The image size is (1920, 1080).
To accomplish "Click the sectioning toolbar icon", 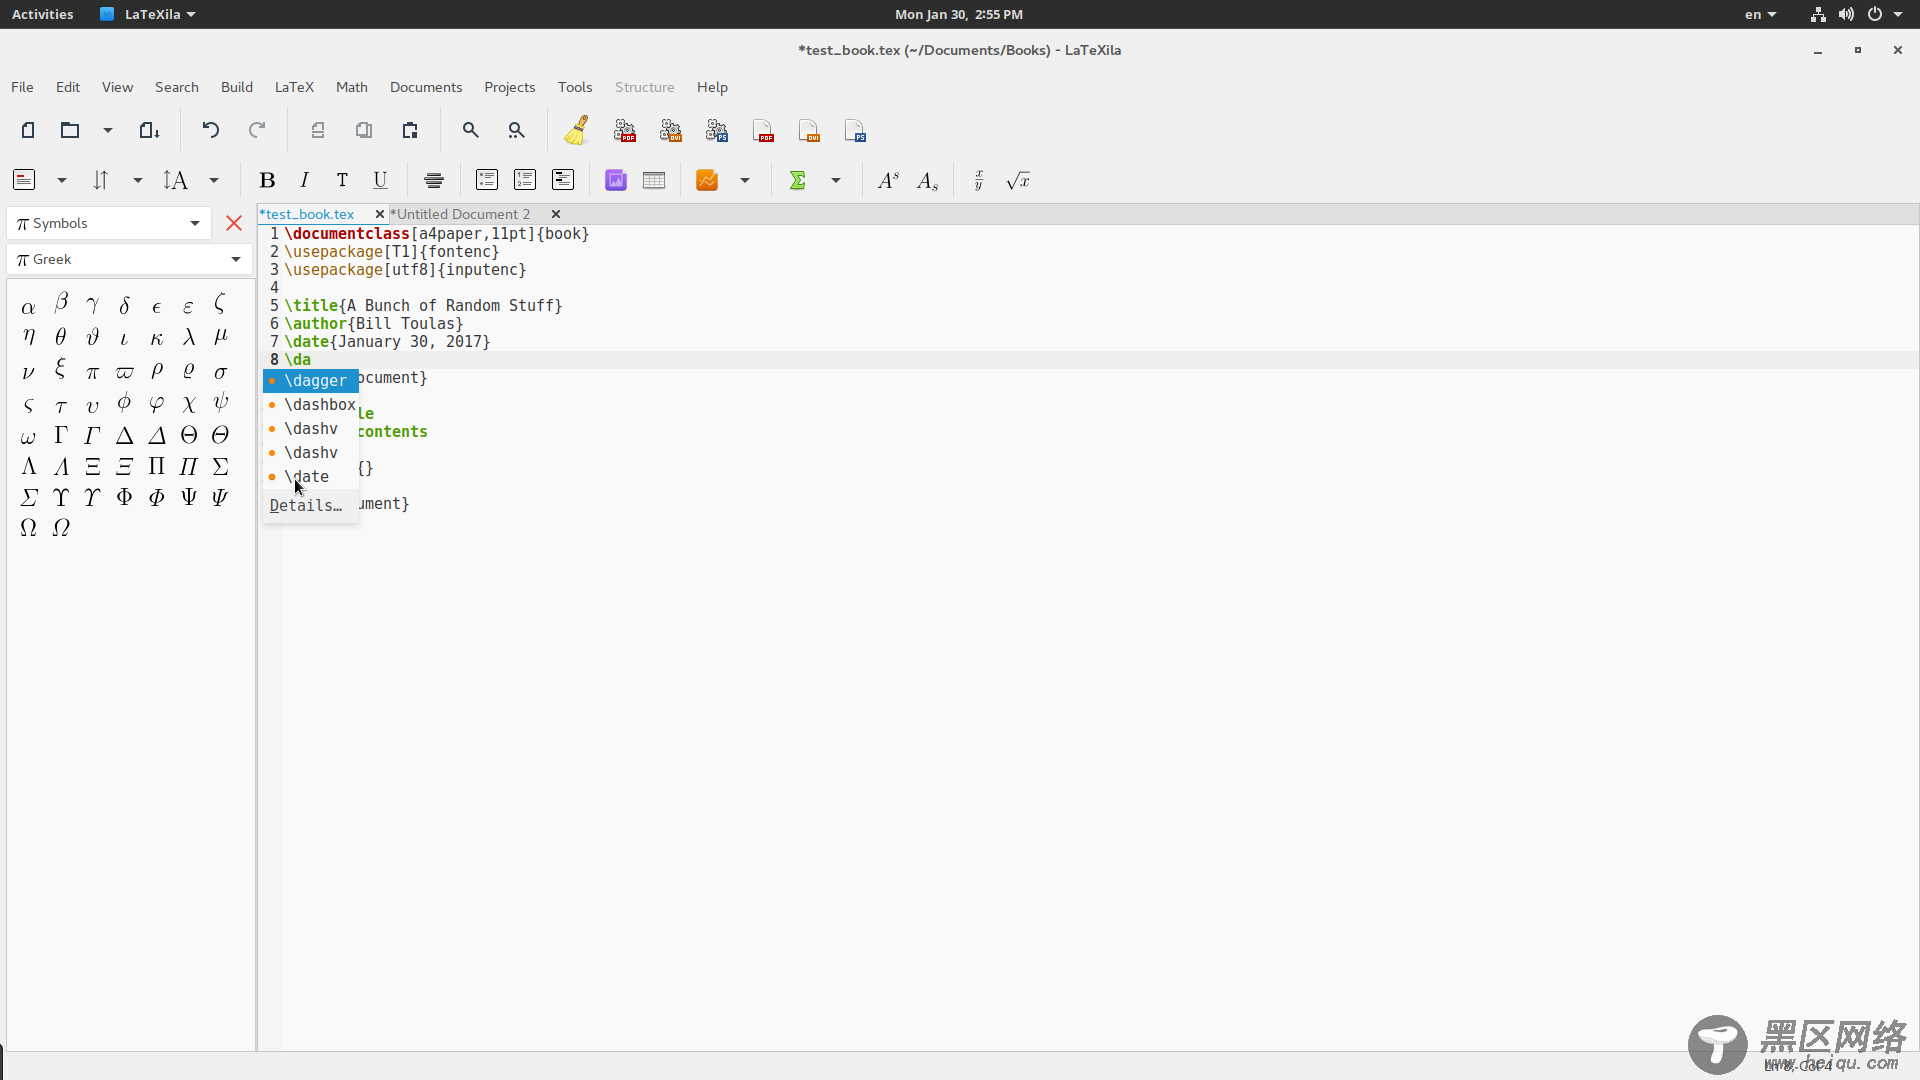I will (x=24, y=180).
